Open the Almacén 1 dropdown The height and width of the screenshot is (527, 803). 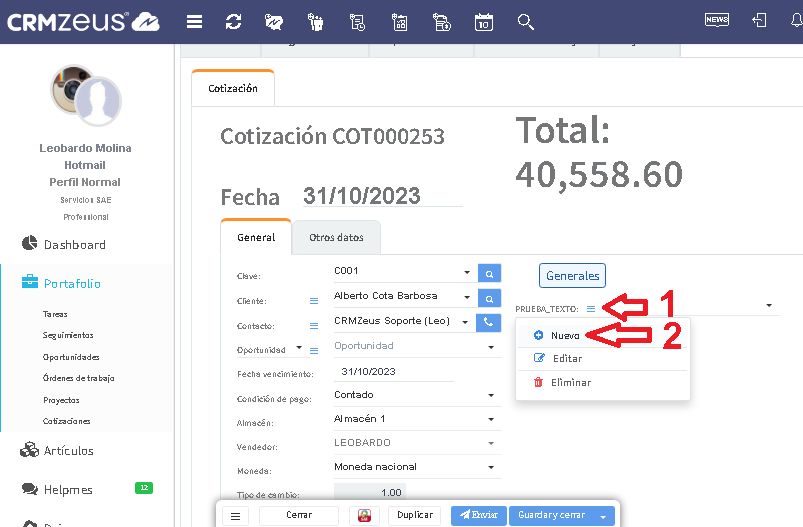point(491,419)
